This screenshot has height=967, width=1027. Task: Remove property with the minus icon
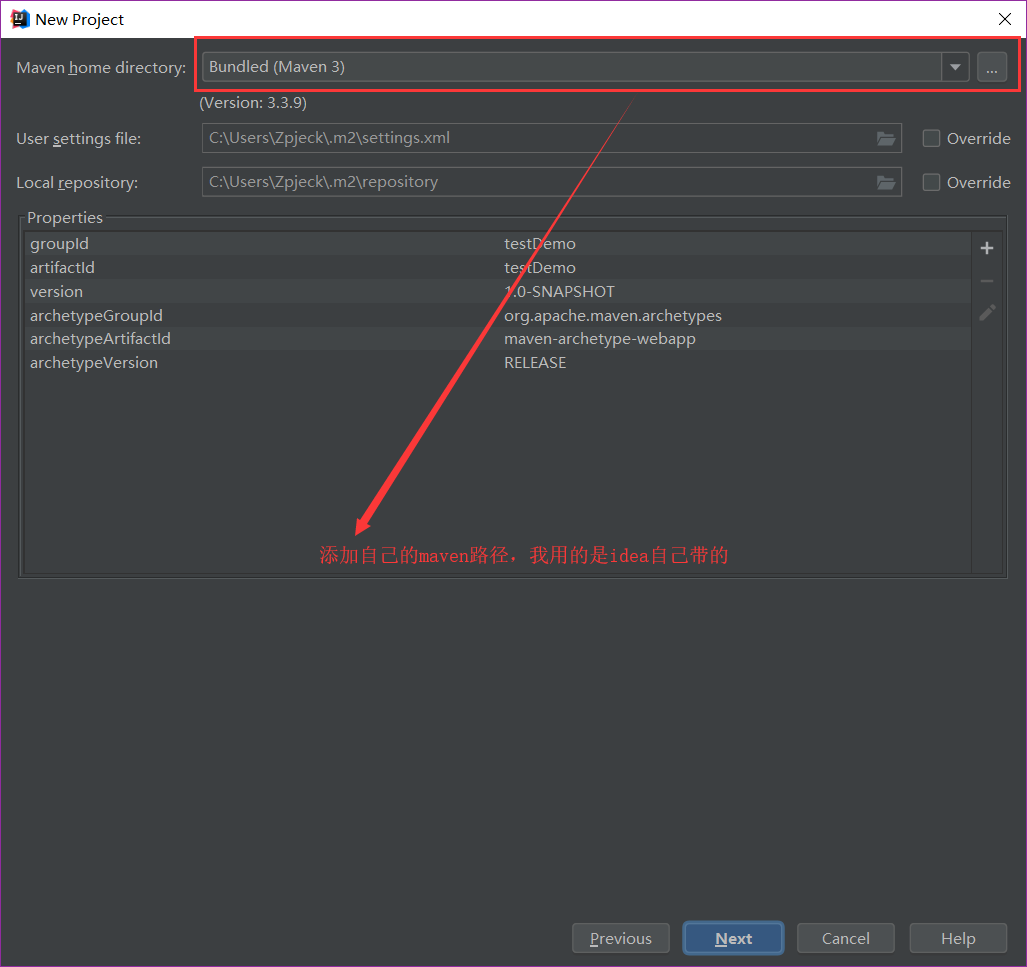tap(986, 281)
